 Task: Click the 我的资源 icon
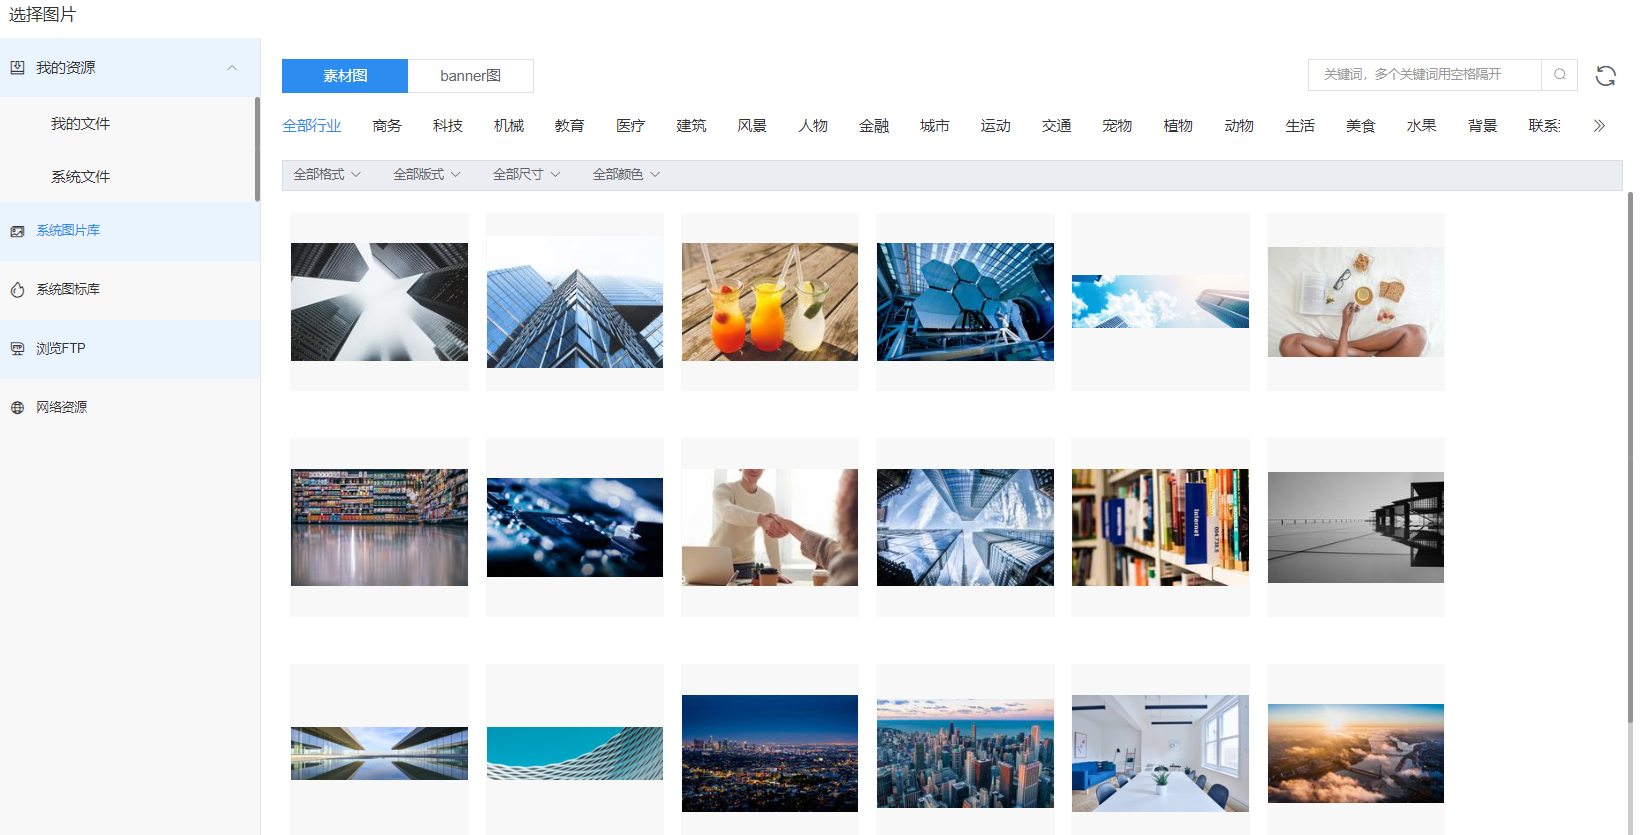[17, 68]
